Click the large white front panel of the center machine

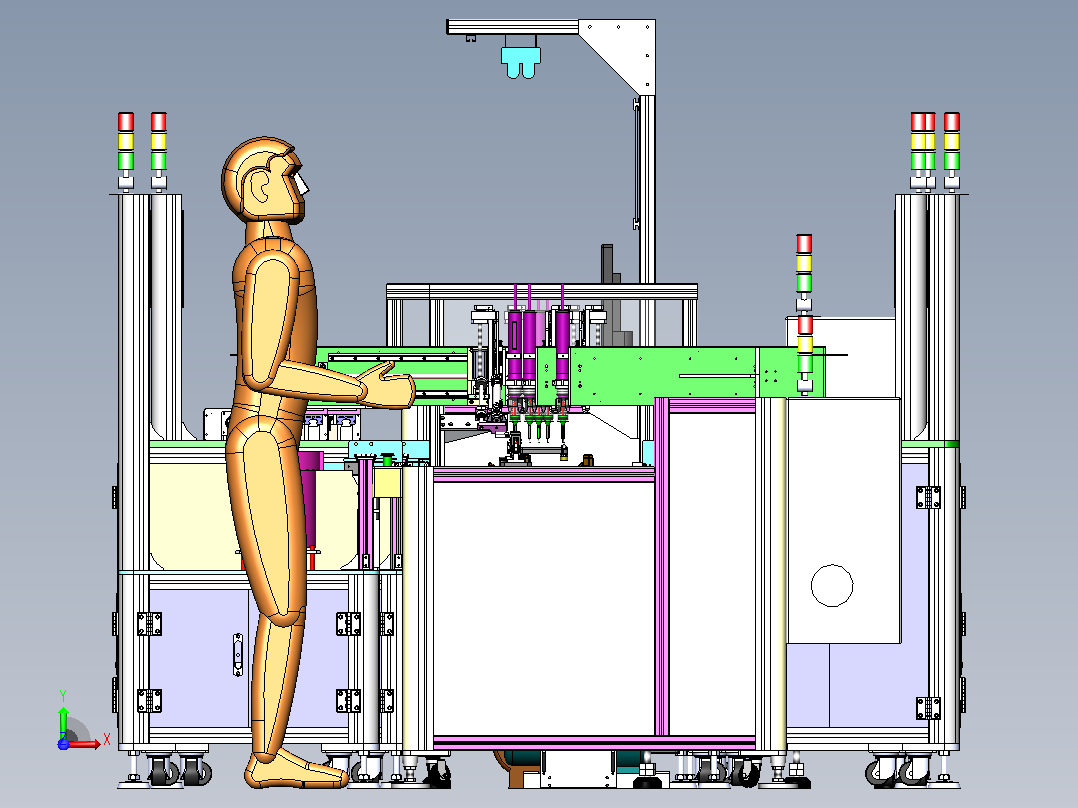544,608
